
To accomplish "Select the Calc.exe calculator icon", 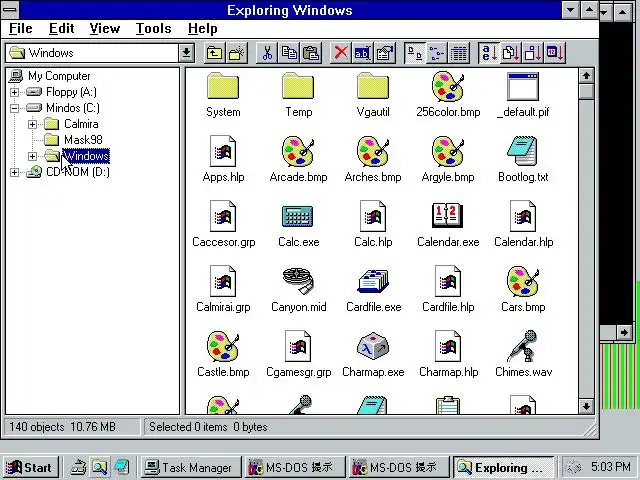I will pyautogui.click(x=298, y=224).
